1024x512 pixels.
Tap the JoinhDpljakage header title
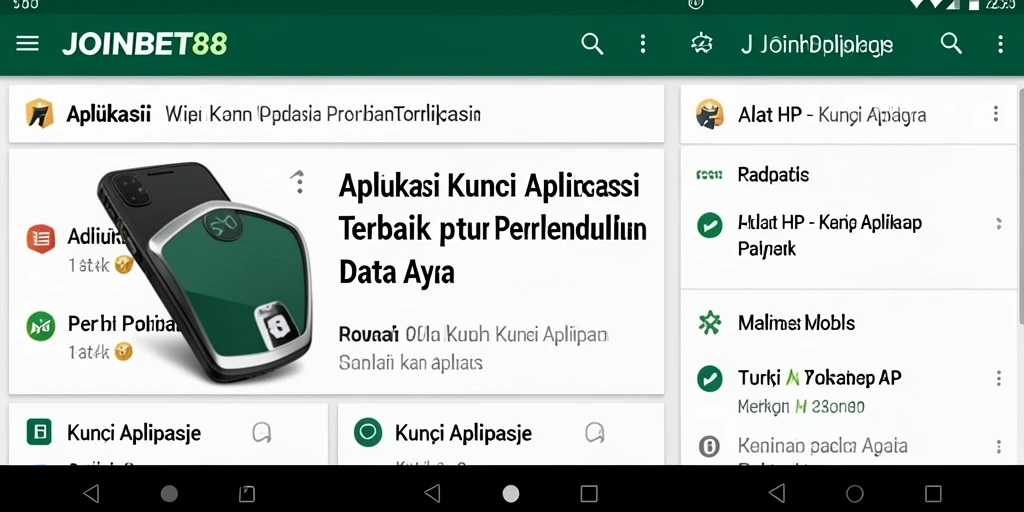coord(817,45)
